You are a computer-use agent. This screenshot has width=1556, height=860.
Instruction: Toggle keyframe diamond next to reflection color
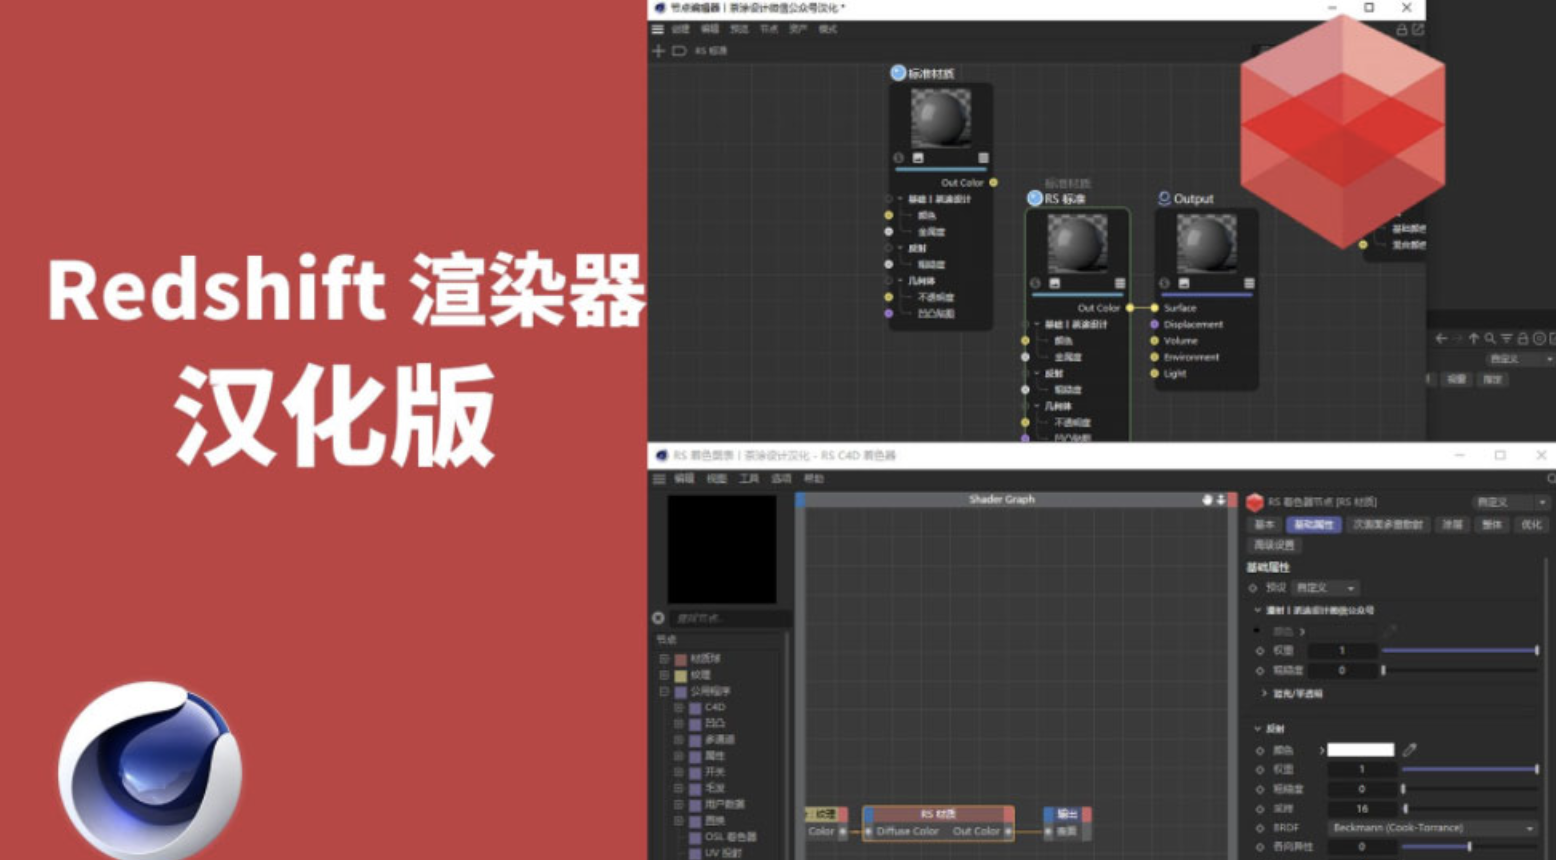tap(1260, 750)
